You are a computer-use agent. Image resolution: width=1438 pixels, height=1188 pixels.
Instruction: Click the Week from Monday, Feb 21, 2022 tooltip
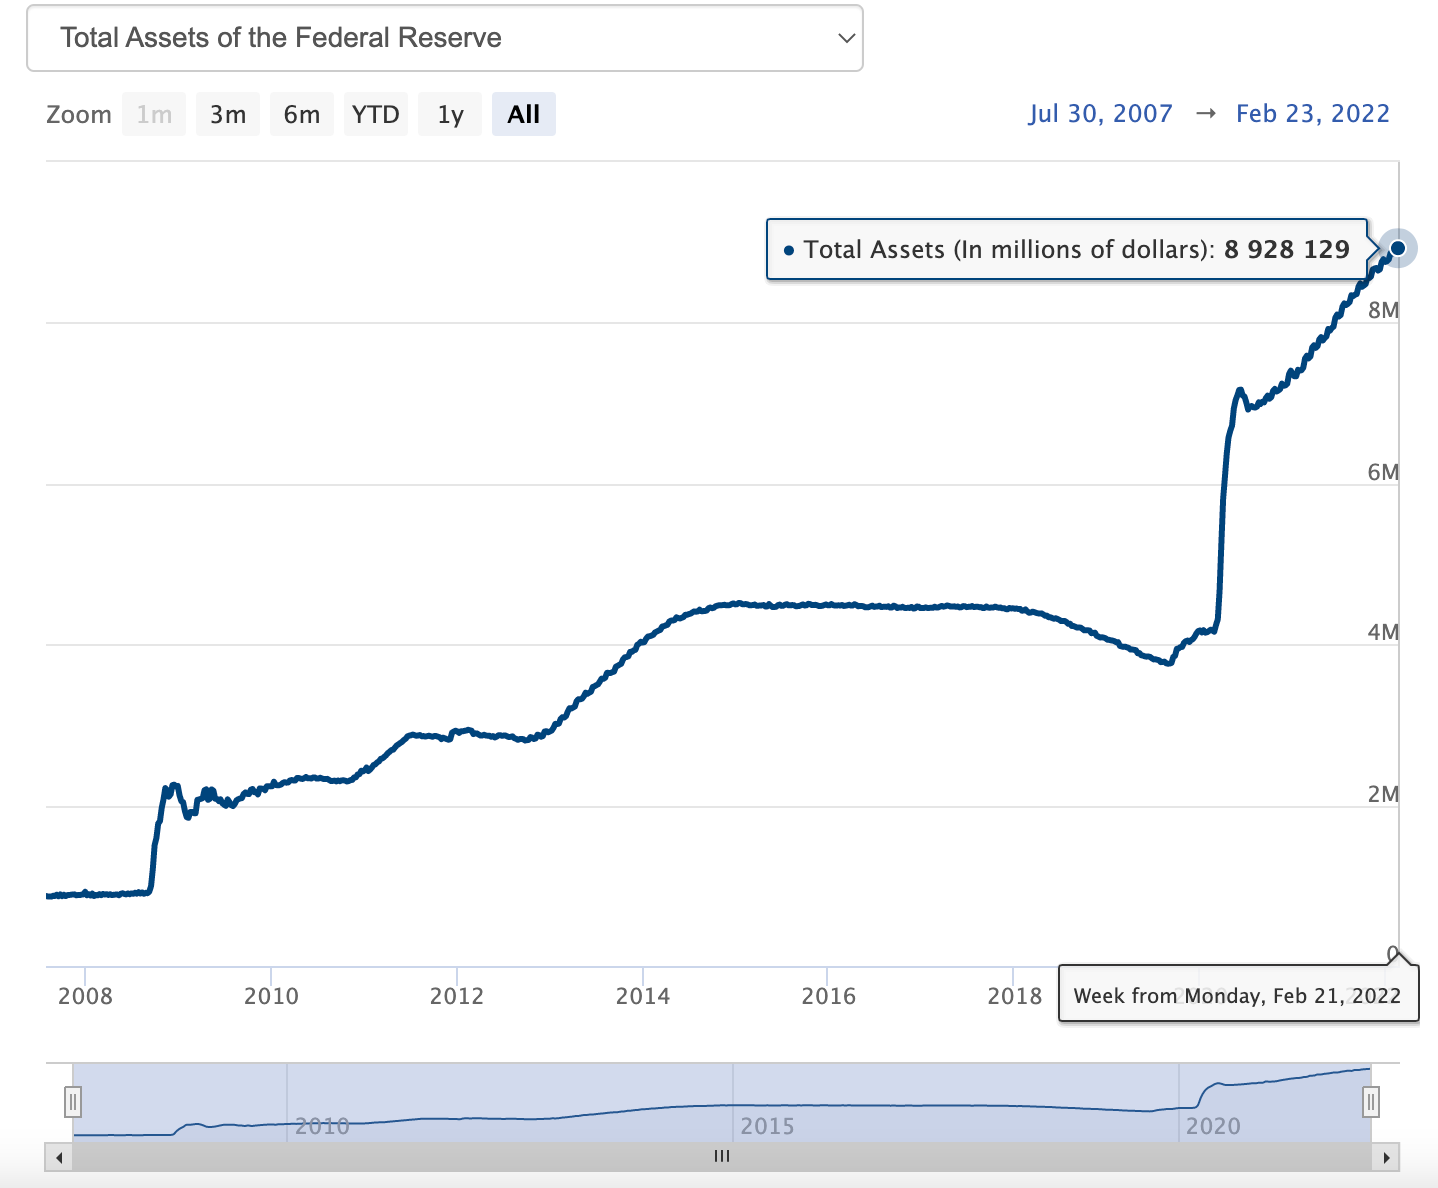1238,996
